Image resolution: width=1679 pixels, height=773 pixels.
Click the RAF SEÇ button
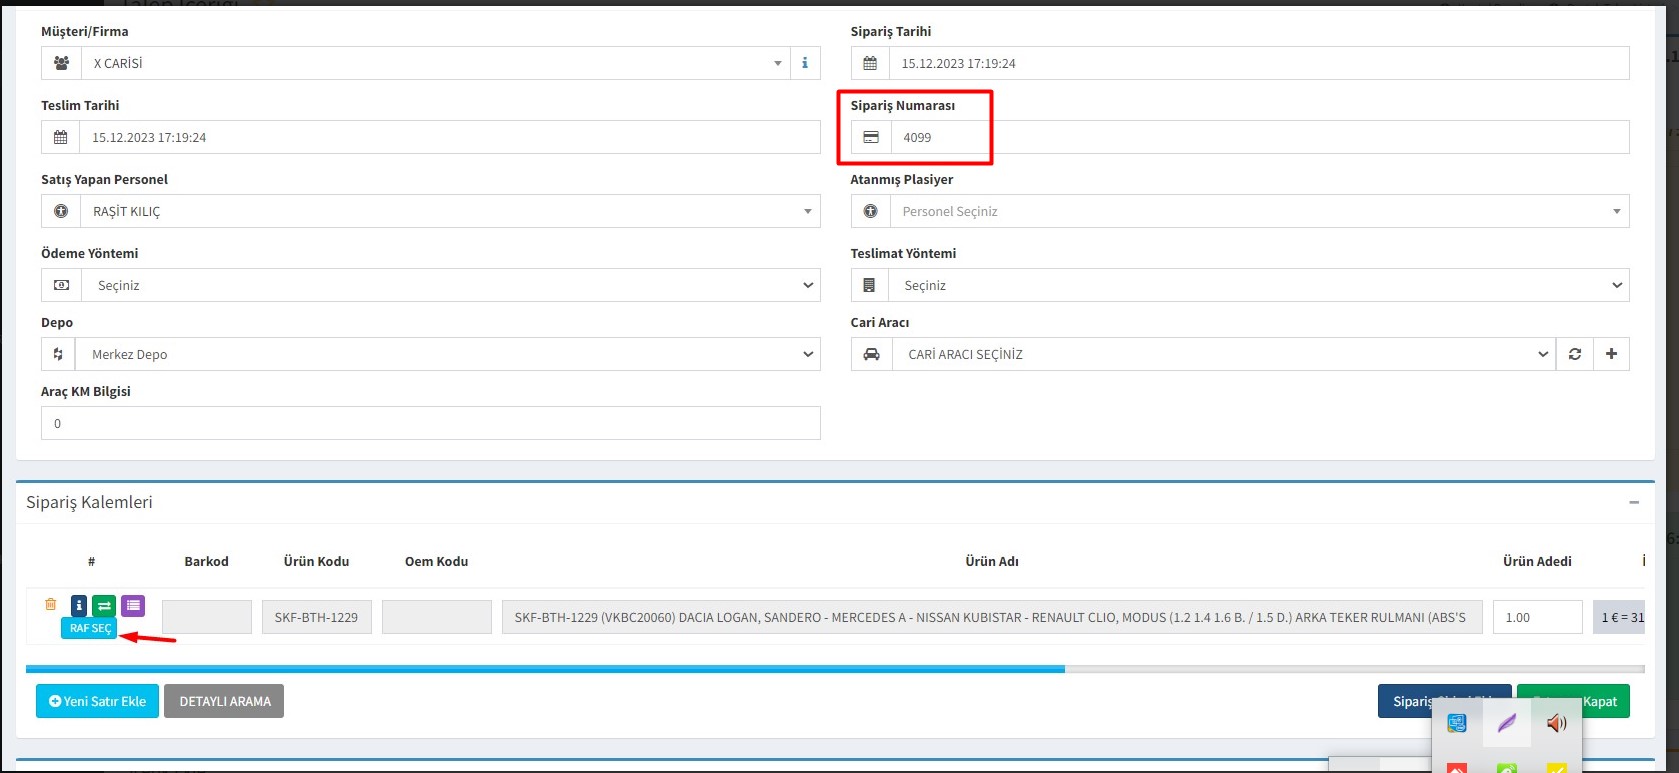(x=90, y=628)
